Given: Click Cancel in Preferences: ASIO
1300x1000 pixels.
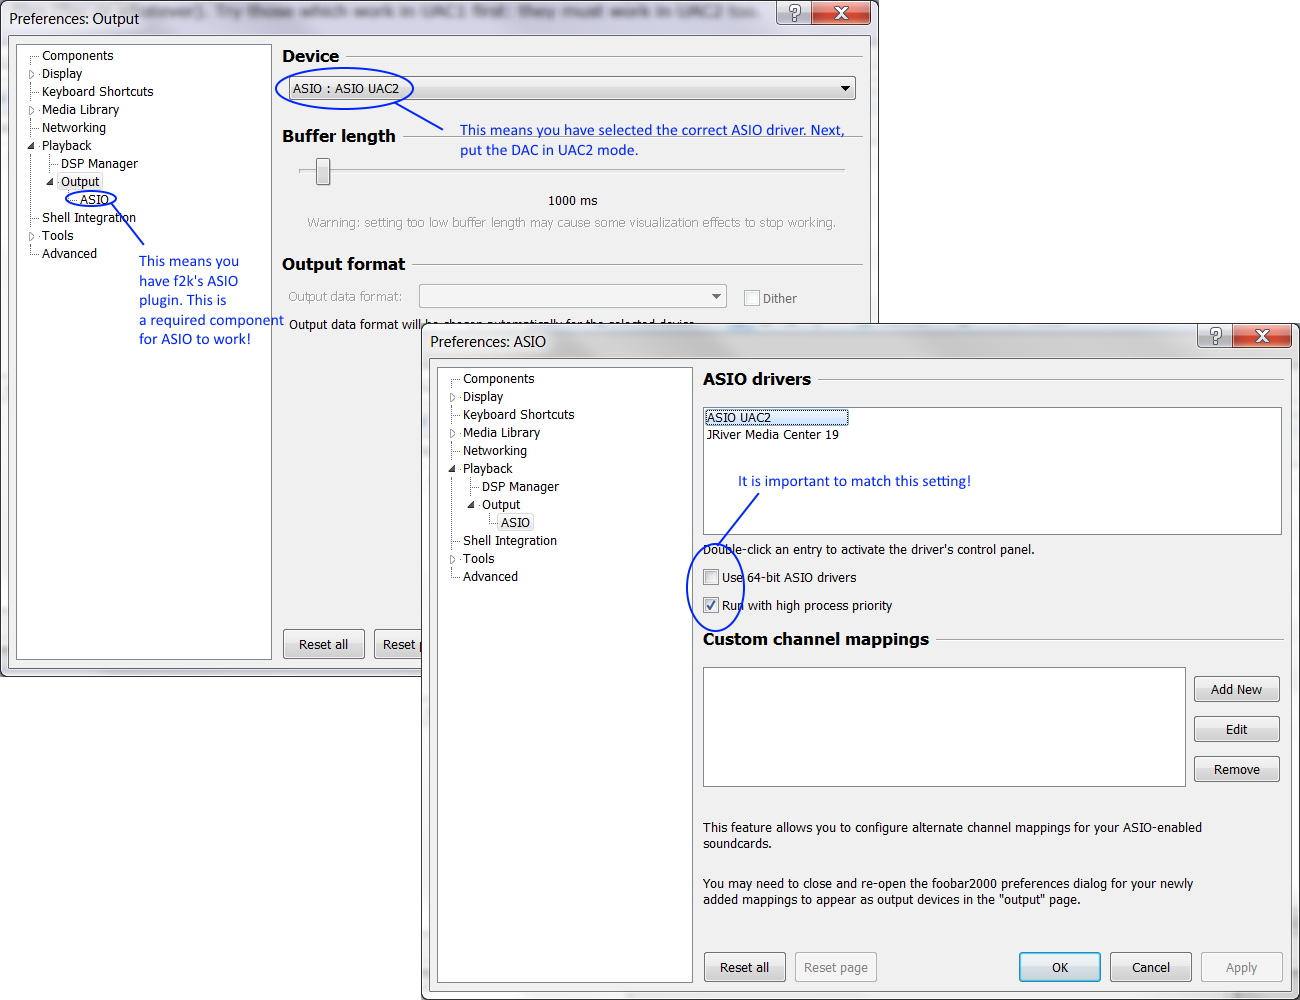Looking at the screenshot, I should (1151, 967).
